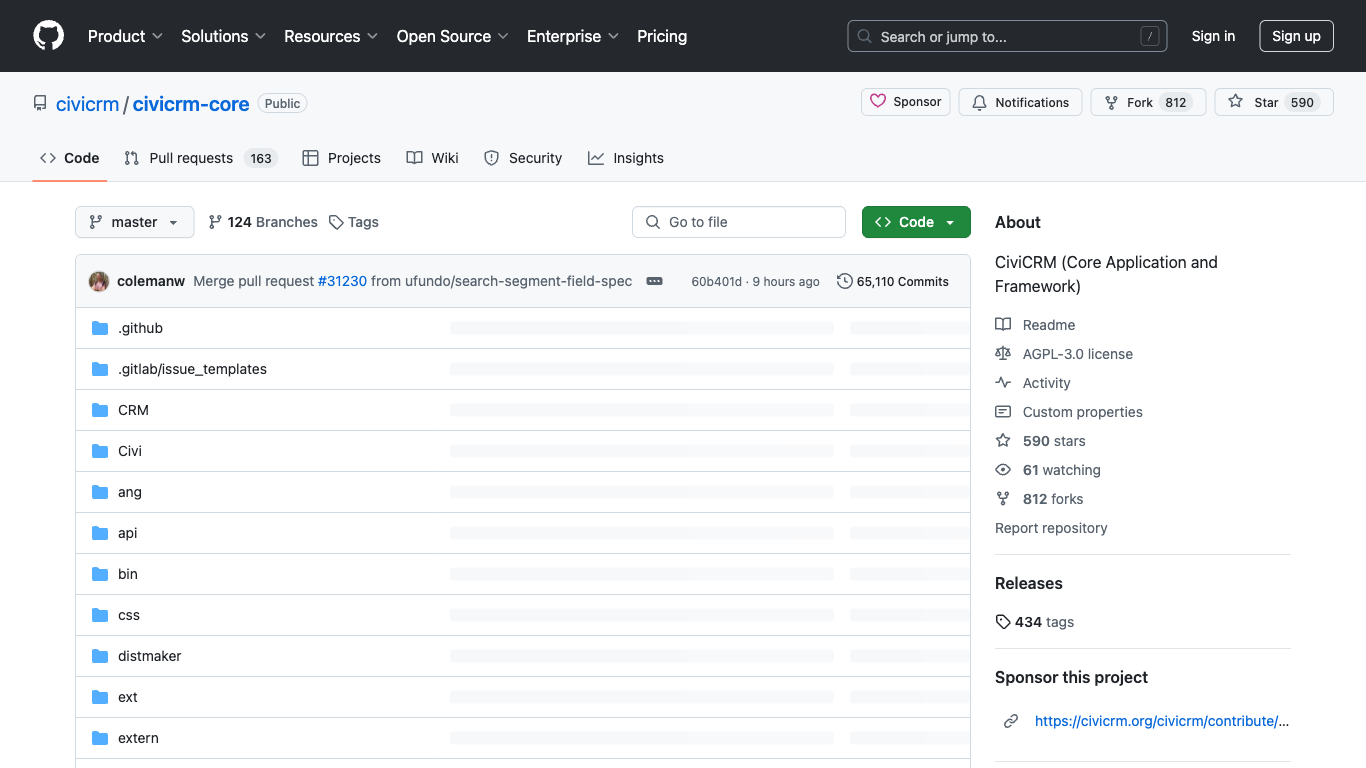
Task: Open commit hash 60b401d
Action: point(717,282)
